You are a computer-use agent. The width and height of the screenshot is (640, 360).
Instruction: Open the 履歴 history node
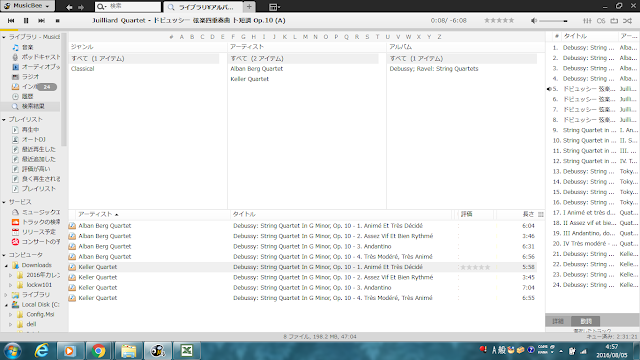pos(22,96)
